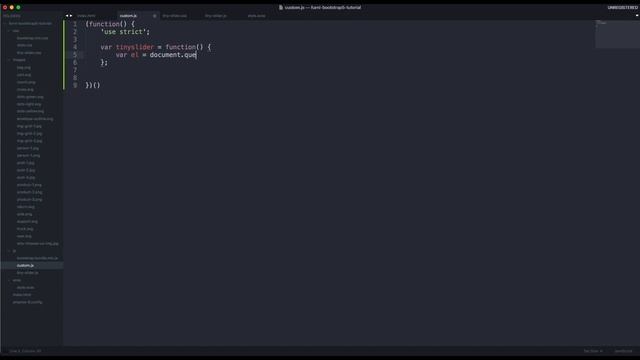Open dots-yellow.svg in the sidebar
This screenshot has width=640, height=360.
30,111
